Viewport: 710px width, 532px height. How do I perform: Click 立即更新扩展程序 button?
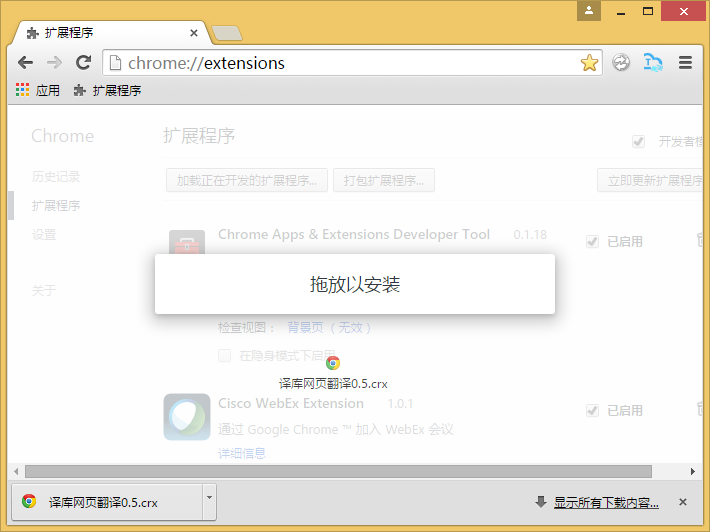tap(650, 180)
